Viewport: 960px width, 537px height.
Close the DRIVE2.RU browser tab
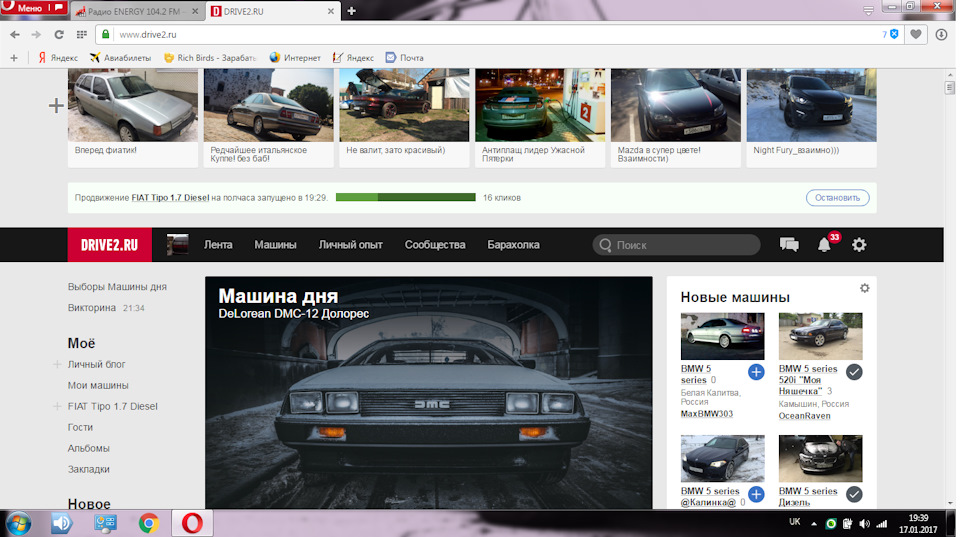click(331, 11)
